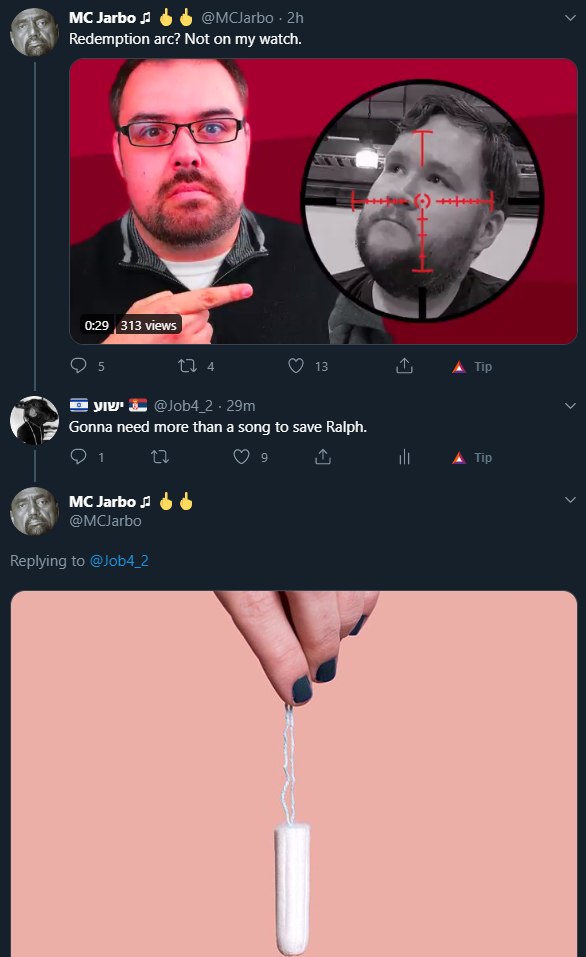Retweet the Redemption arc tweet
Viewport: 586px width, 957px height.
tap(187, 366)
